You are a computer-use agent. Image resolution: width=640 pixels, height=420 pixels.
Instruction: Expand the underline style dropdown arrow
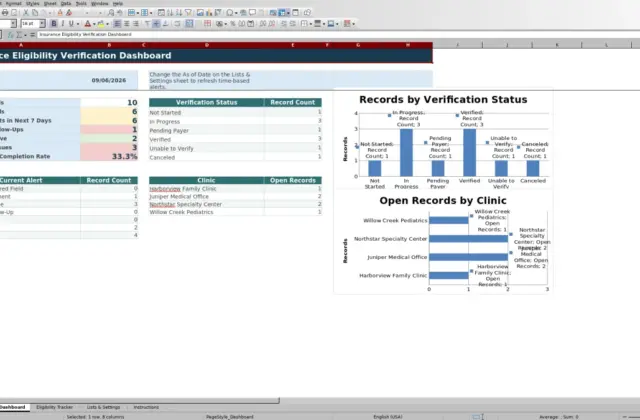point(78,24)
